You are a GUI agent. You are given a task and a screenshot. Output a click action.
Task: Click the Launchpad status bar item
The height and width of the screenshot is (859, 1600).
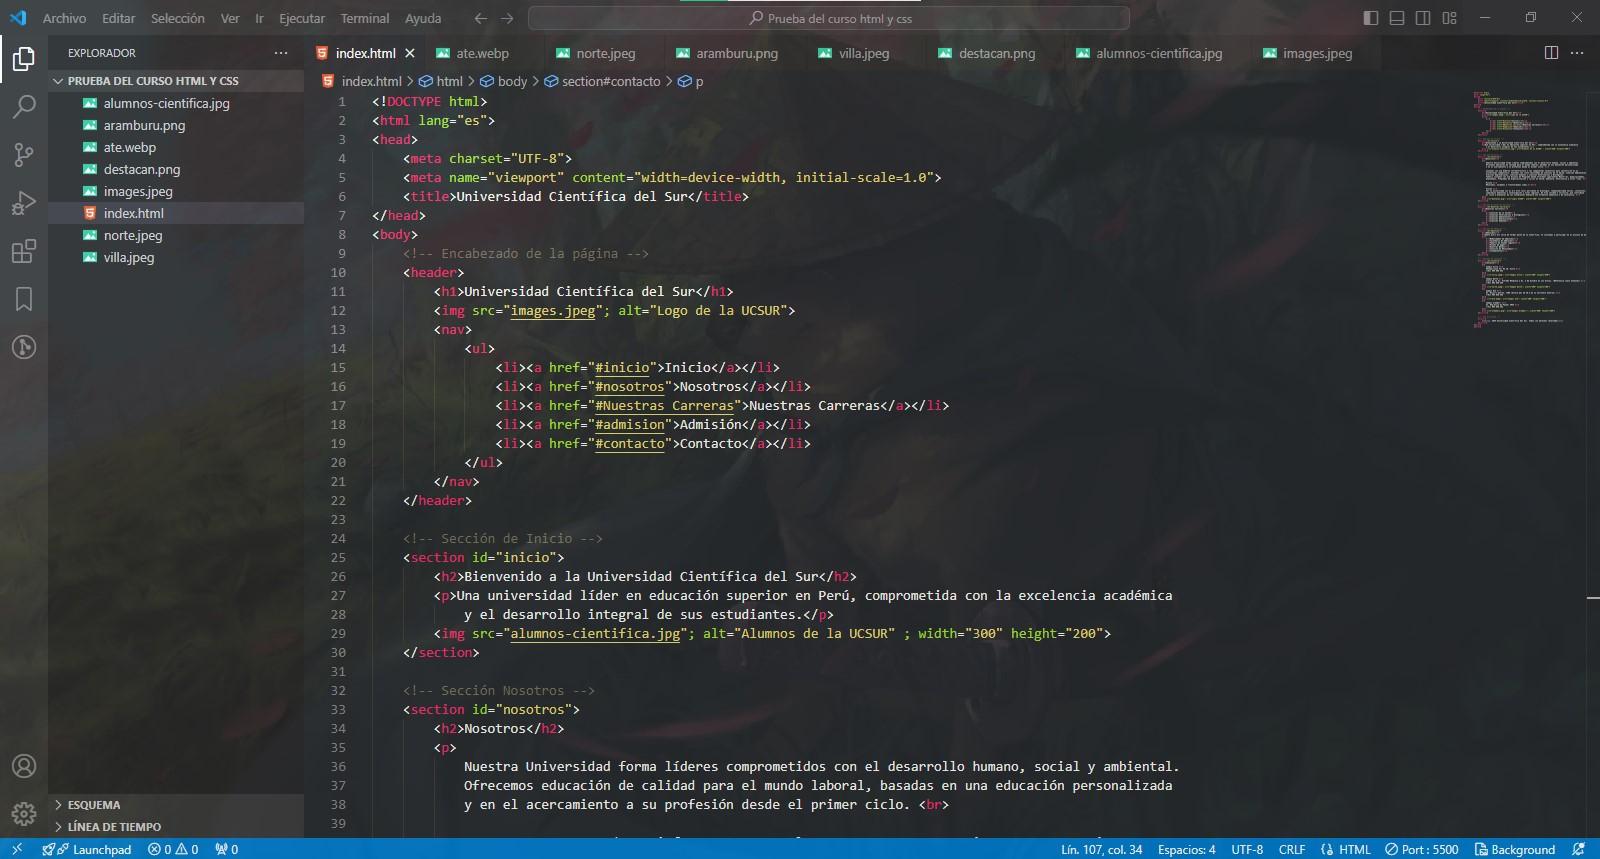[87, 849]
